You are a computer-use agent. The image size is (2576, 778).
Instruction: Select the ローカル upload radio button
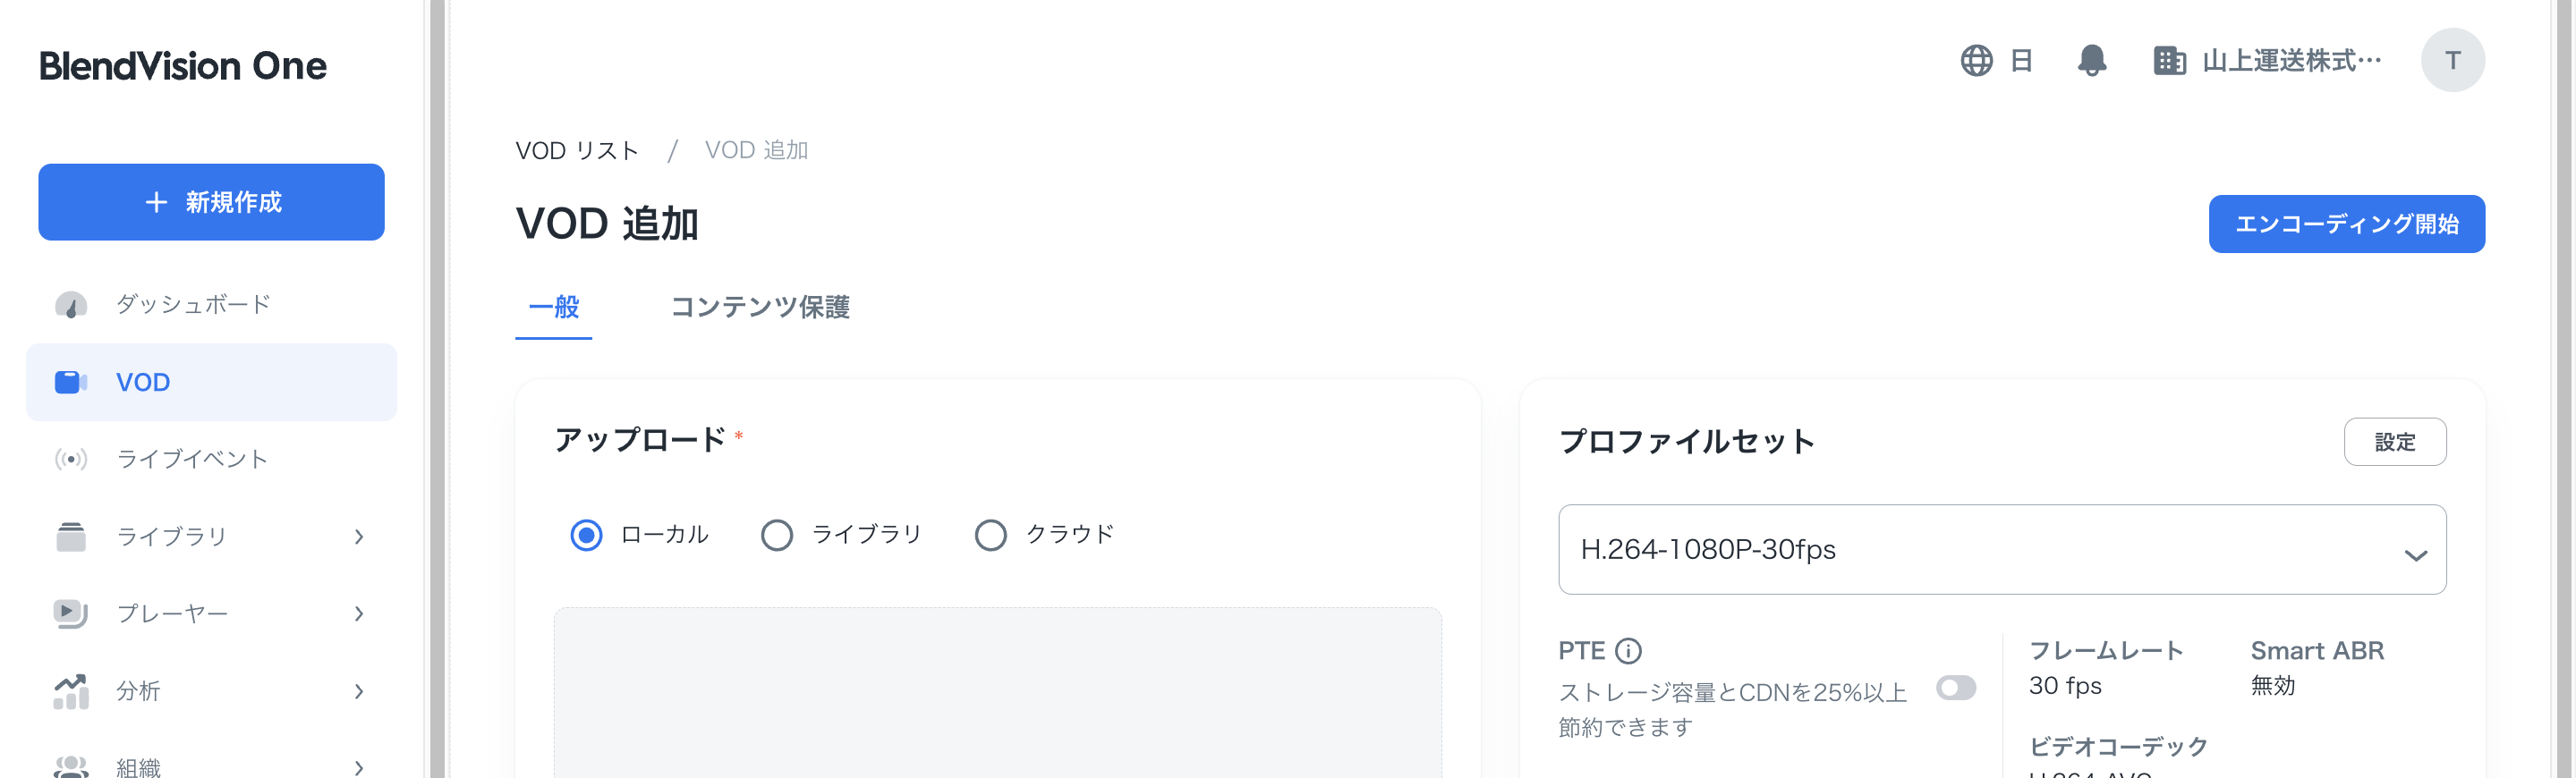(586, 535)
